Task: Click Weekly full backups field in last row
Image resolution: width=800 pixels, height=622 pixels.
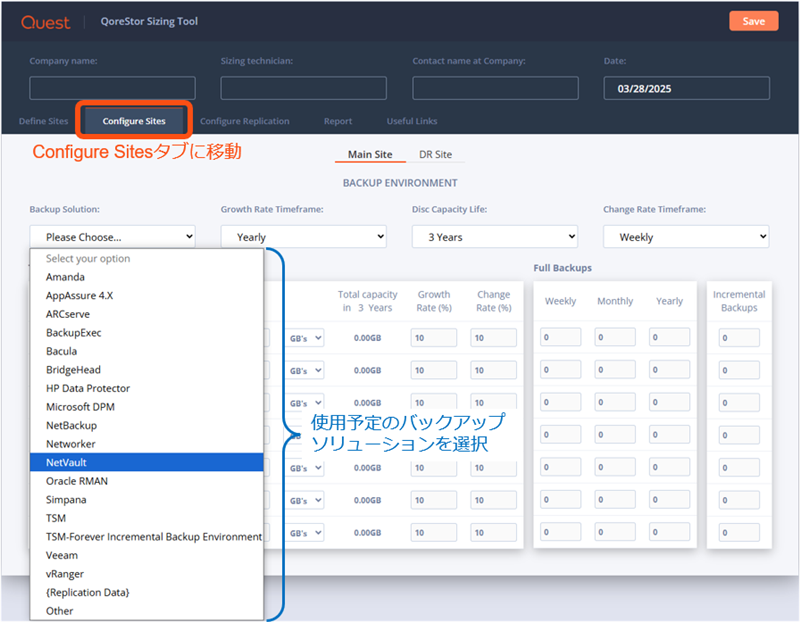Action: coord(560,532)
